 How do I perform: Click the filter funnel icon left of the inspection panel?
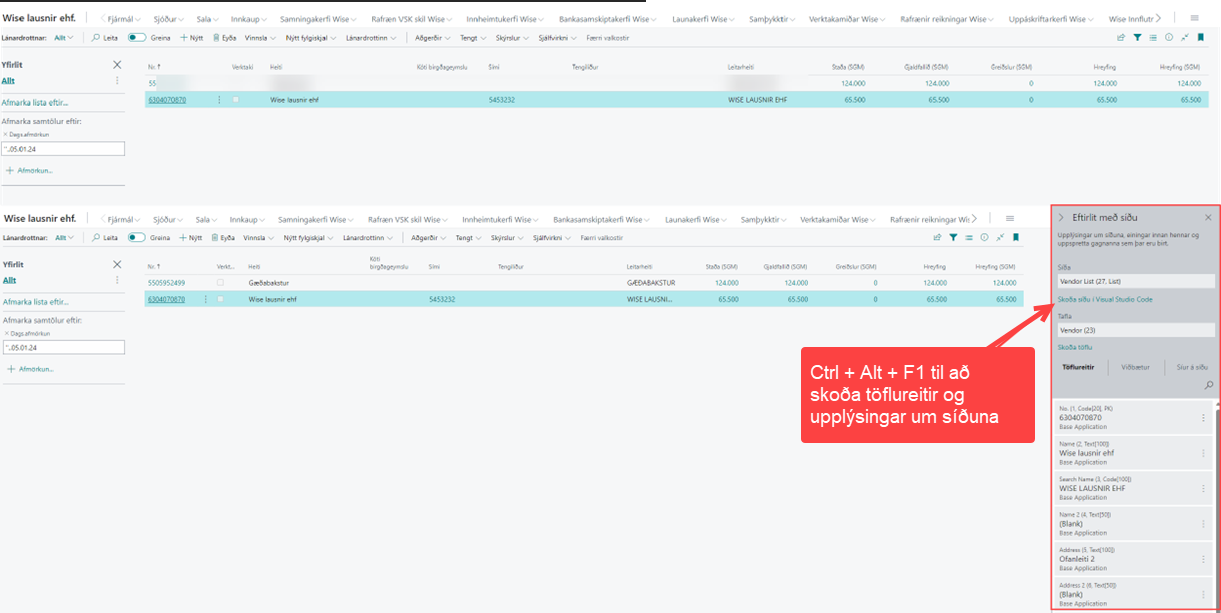953,238
